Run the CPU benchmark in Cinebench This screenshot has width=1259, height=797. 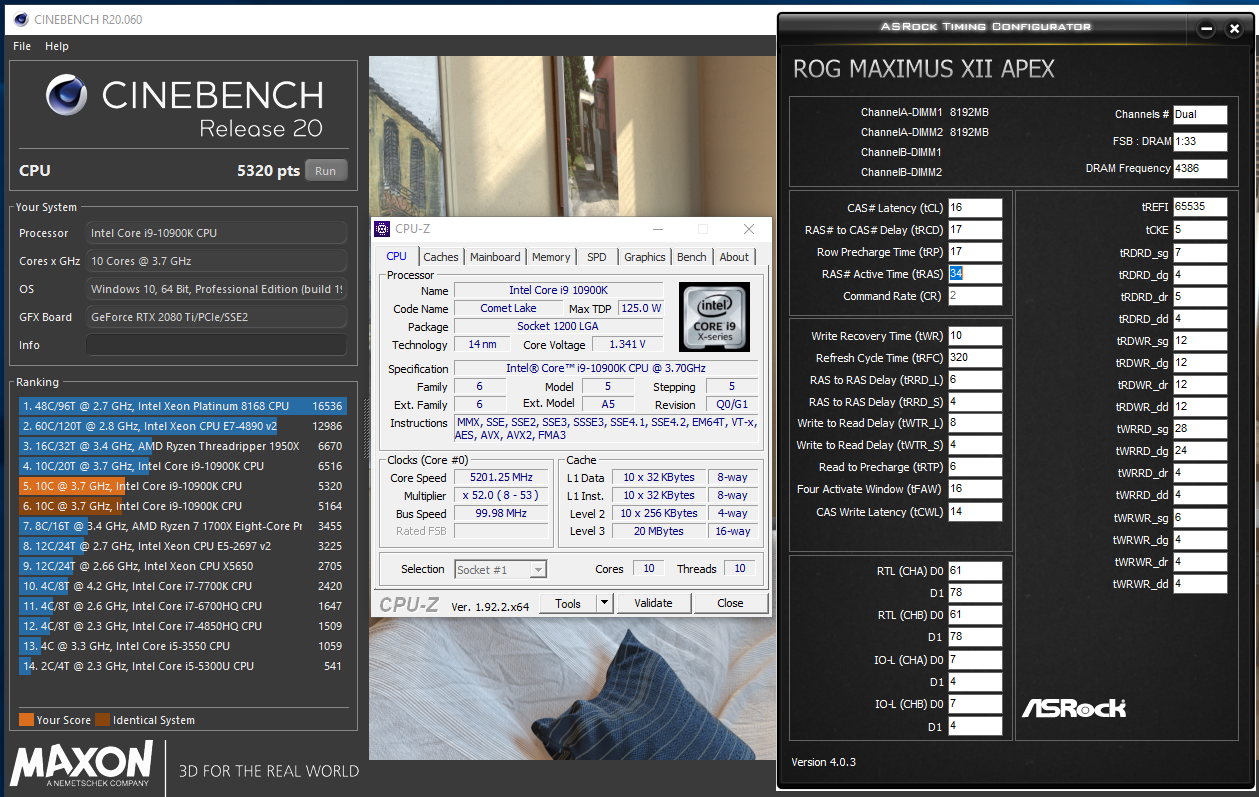pos(326,171)
